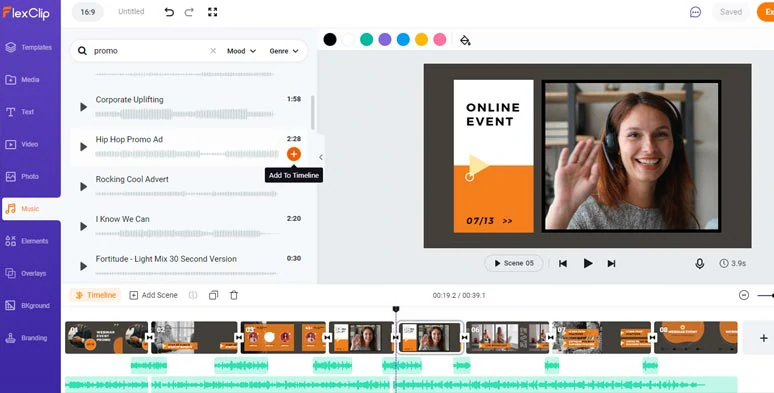Skip to the next scene

(611, 264)
